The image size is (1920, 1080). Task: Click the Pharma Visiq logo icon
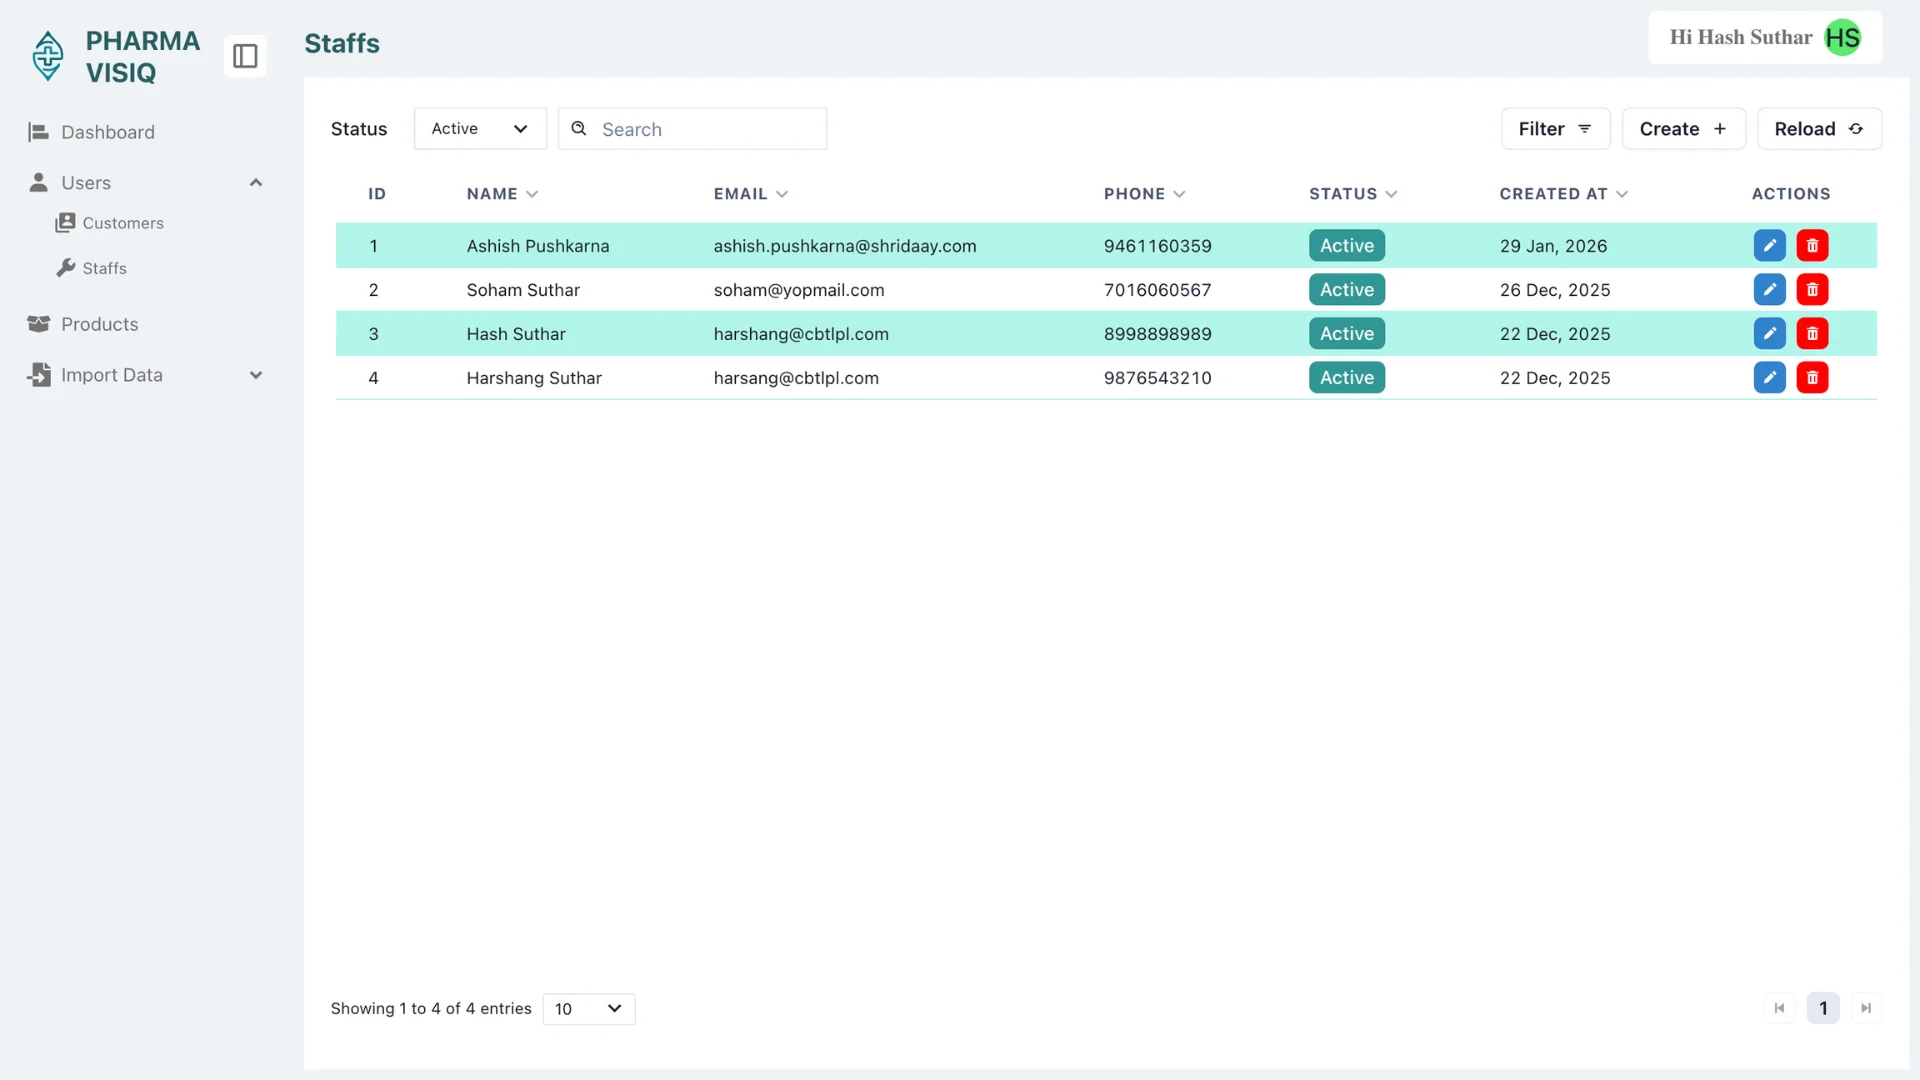(48, 56)
